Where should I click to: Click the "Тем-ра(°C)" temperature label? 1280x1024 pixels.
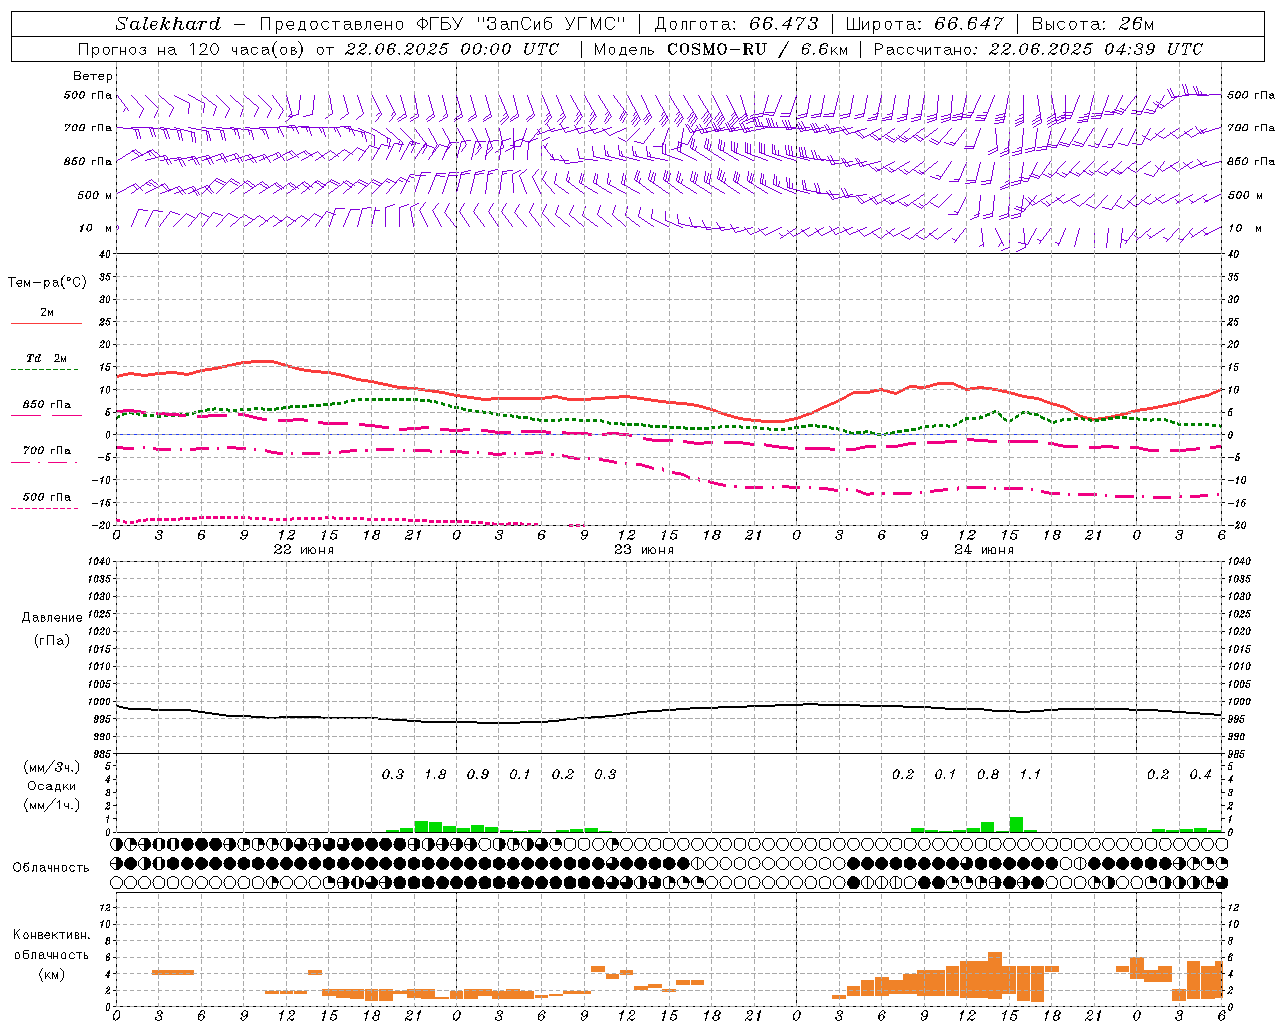[47, 283]
